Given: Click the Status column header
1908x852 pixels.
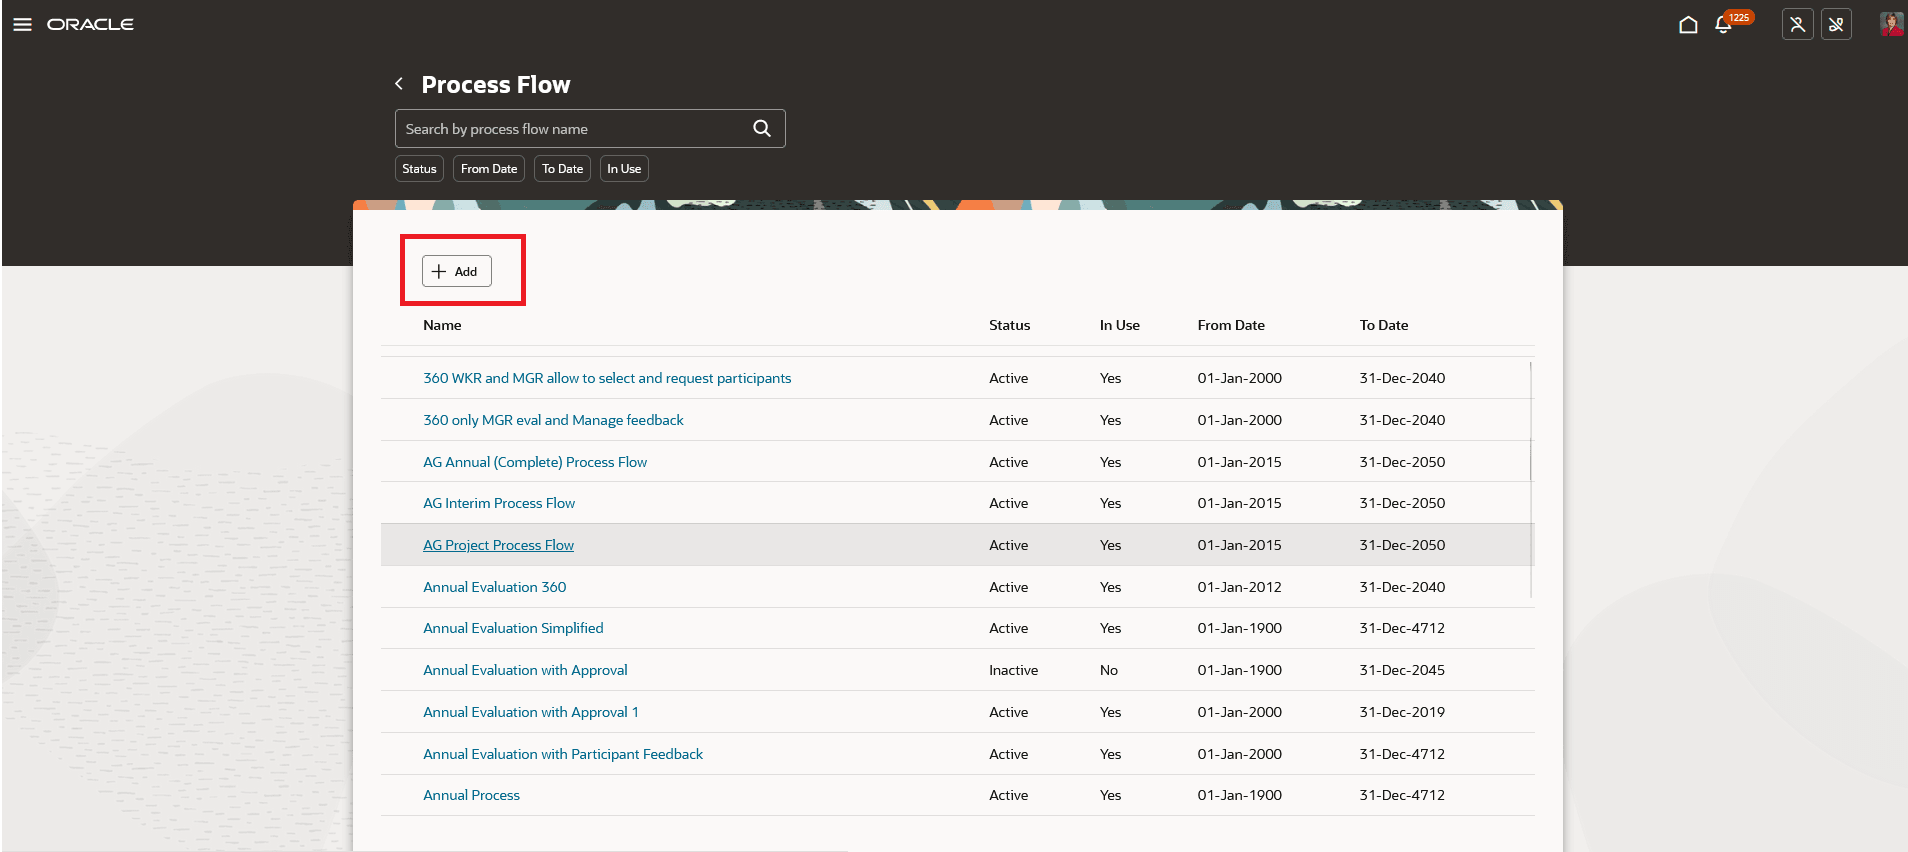Looking at the screenshot, I should coord(1009,325).
